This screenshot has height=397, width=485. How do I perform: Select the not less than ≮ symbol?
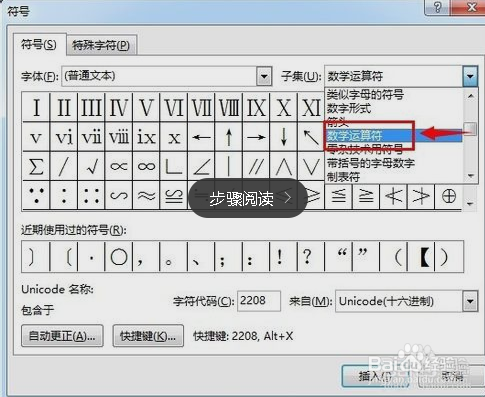tap(394, 196)
